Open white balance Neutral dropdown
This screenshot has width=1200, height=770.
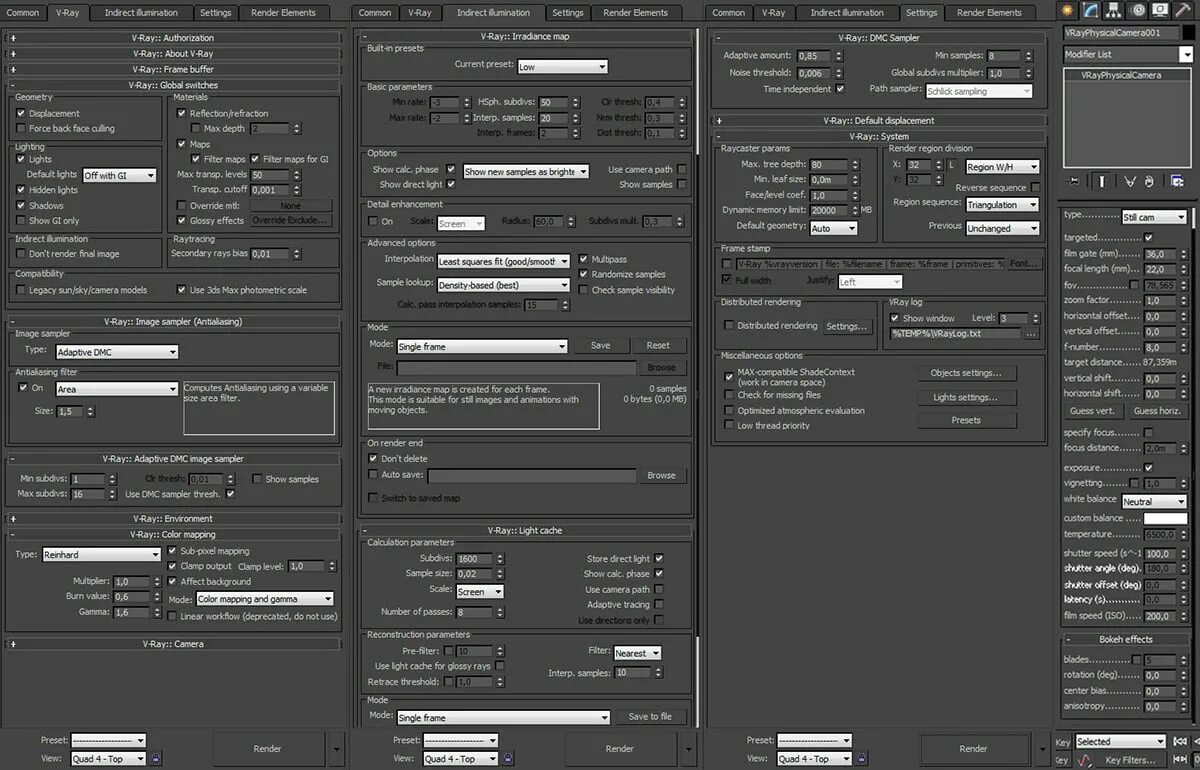click(x=1153, y=501)
